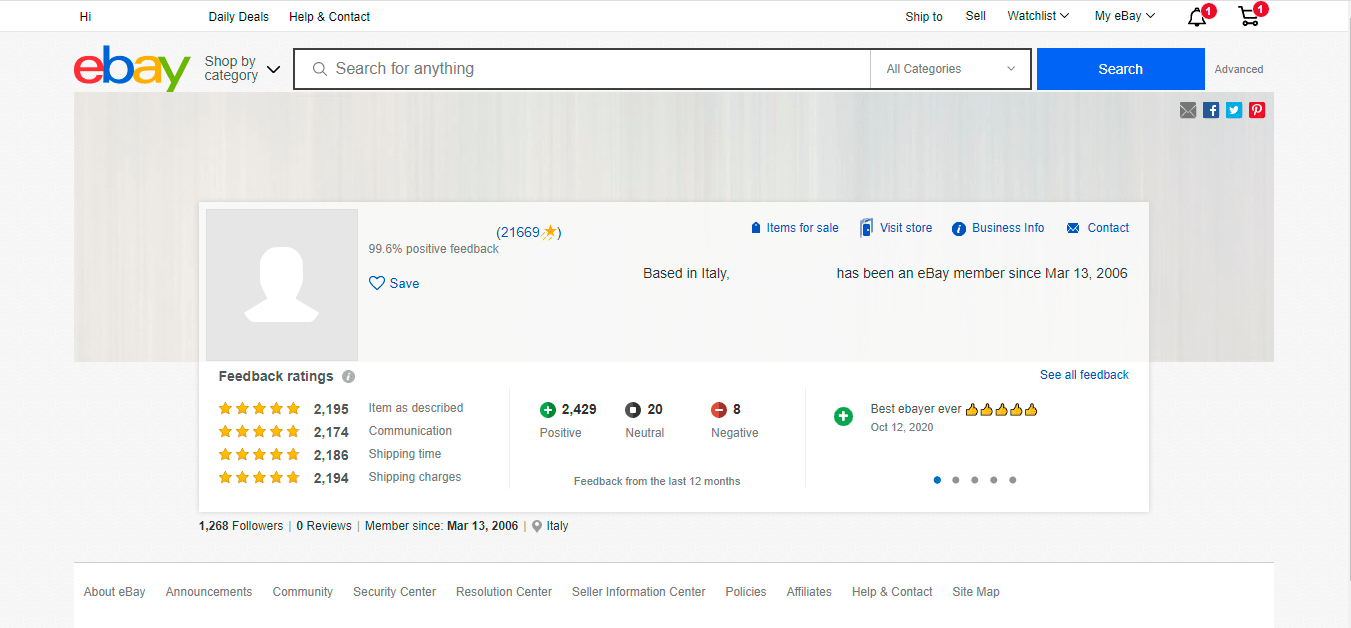Screen dimensions: 1351x628
Task: Click the Feedback ratings info tooltip
Action: tap(347, 376)
